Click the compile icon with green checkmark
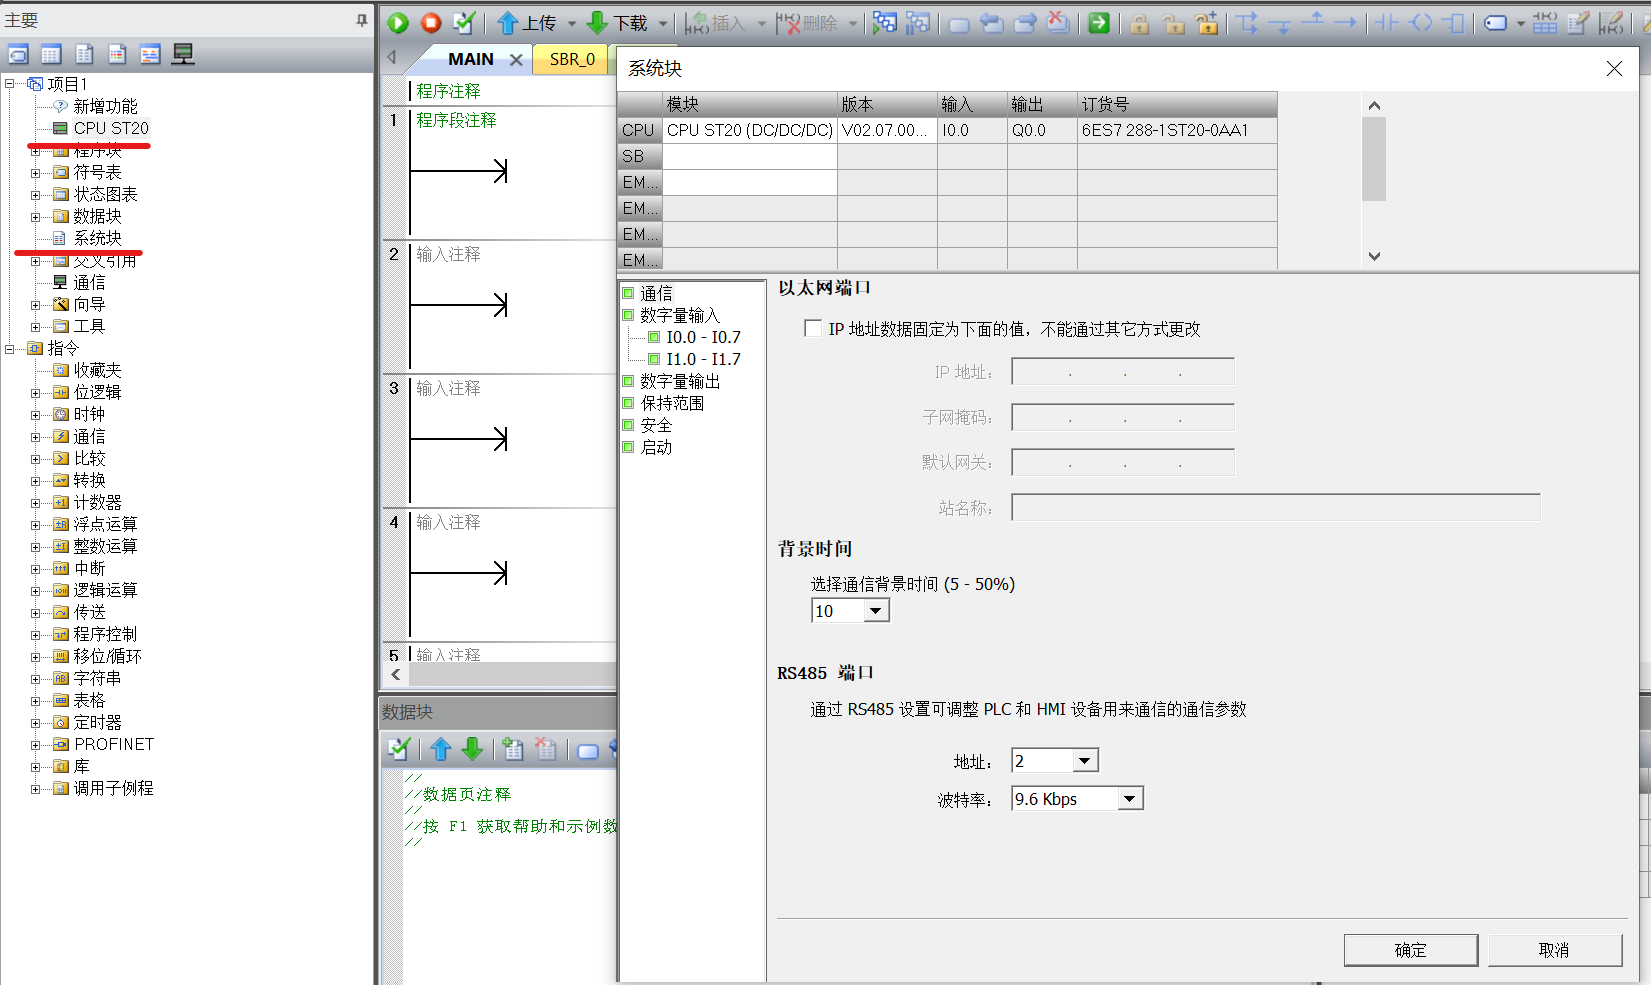The image size is (1651, 985). [x=464, y=23]
